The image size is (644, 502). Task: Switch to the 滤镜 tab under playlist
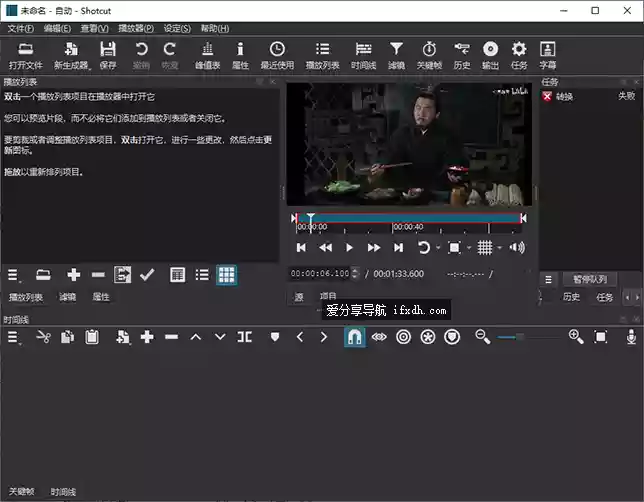point(67,297)
